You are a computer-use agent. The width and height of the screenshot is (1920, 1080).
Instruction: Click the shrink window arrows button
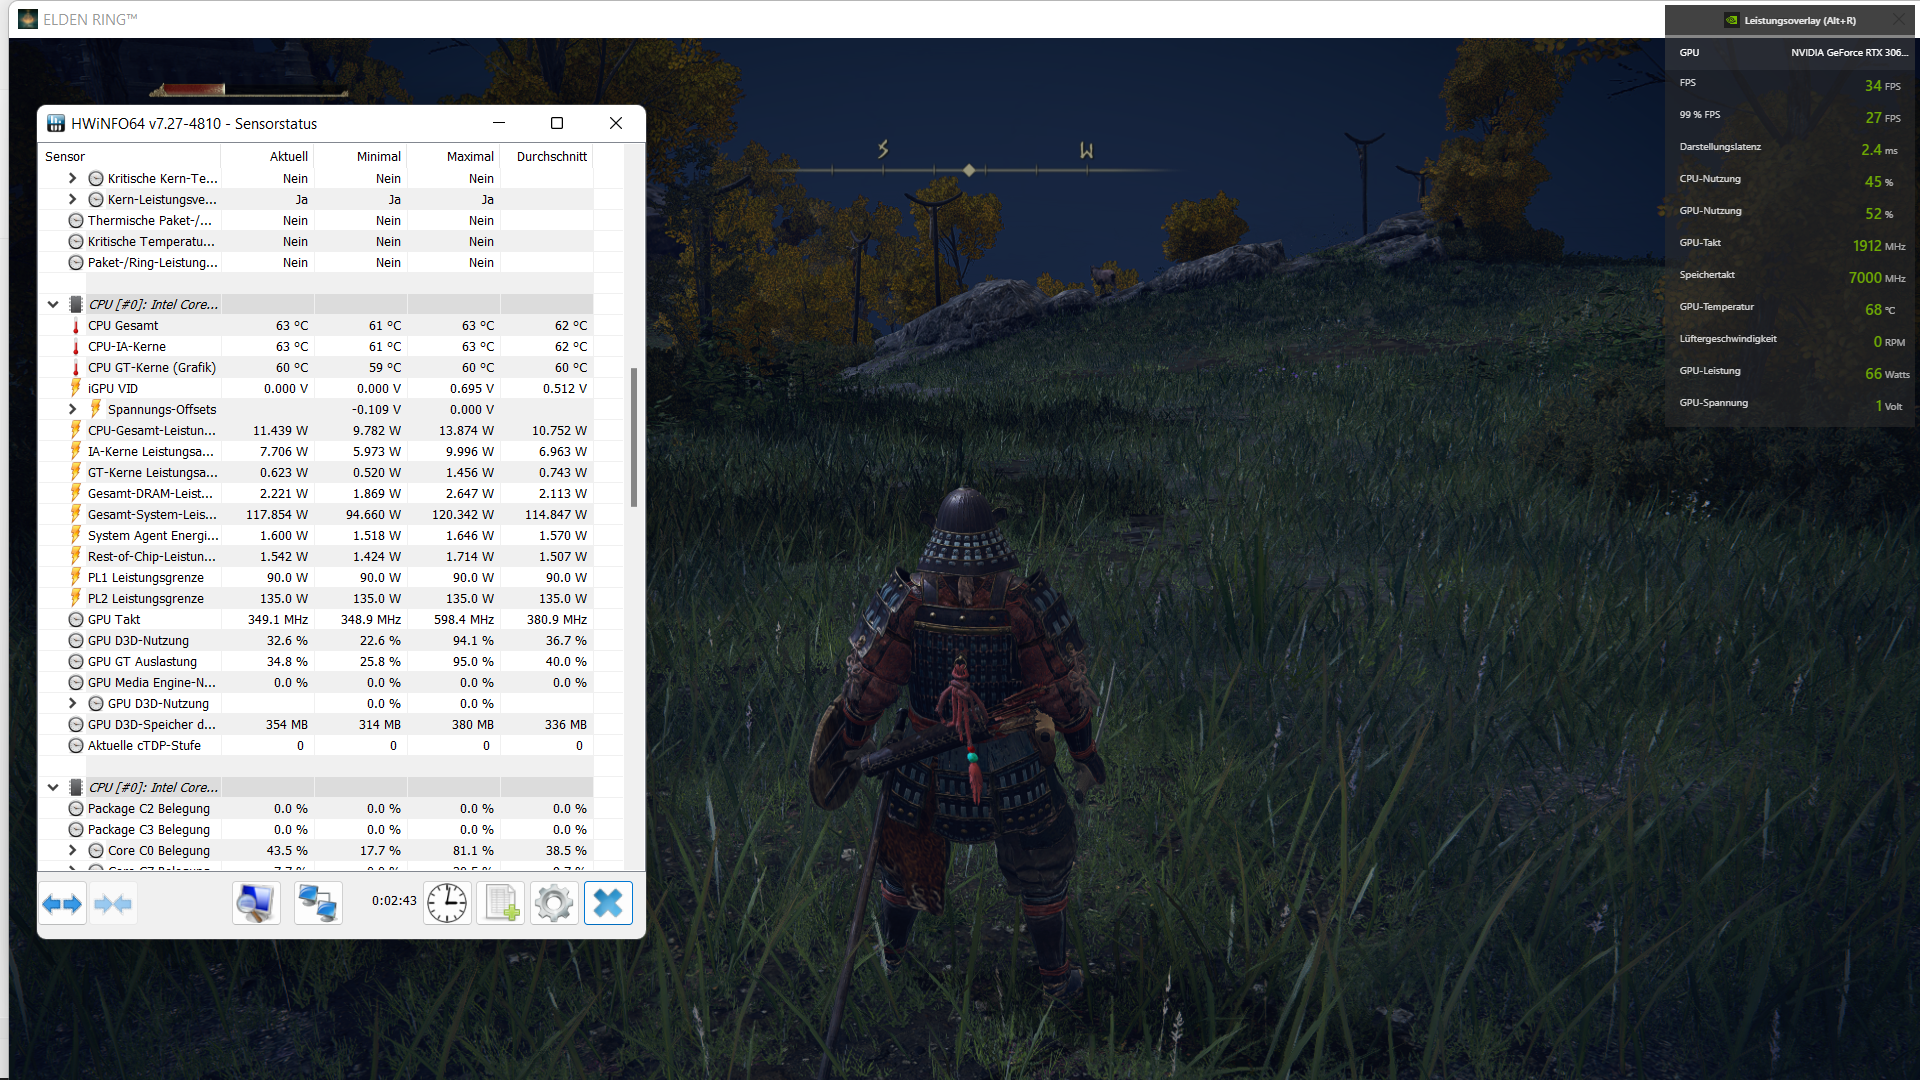(112, 904)
